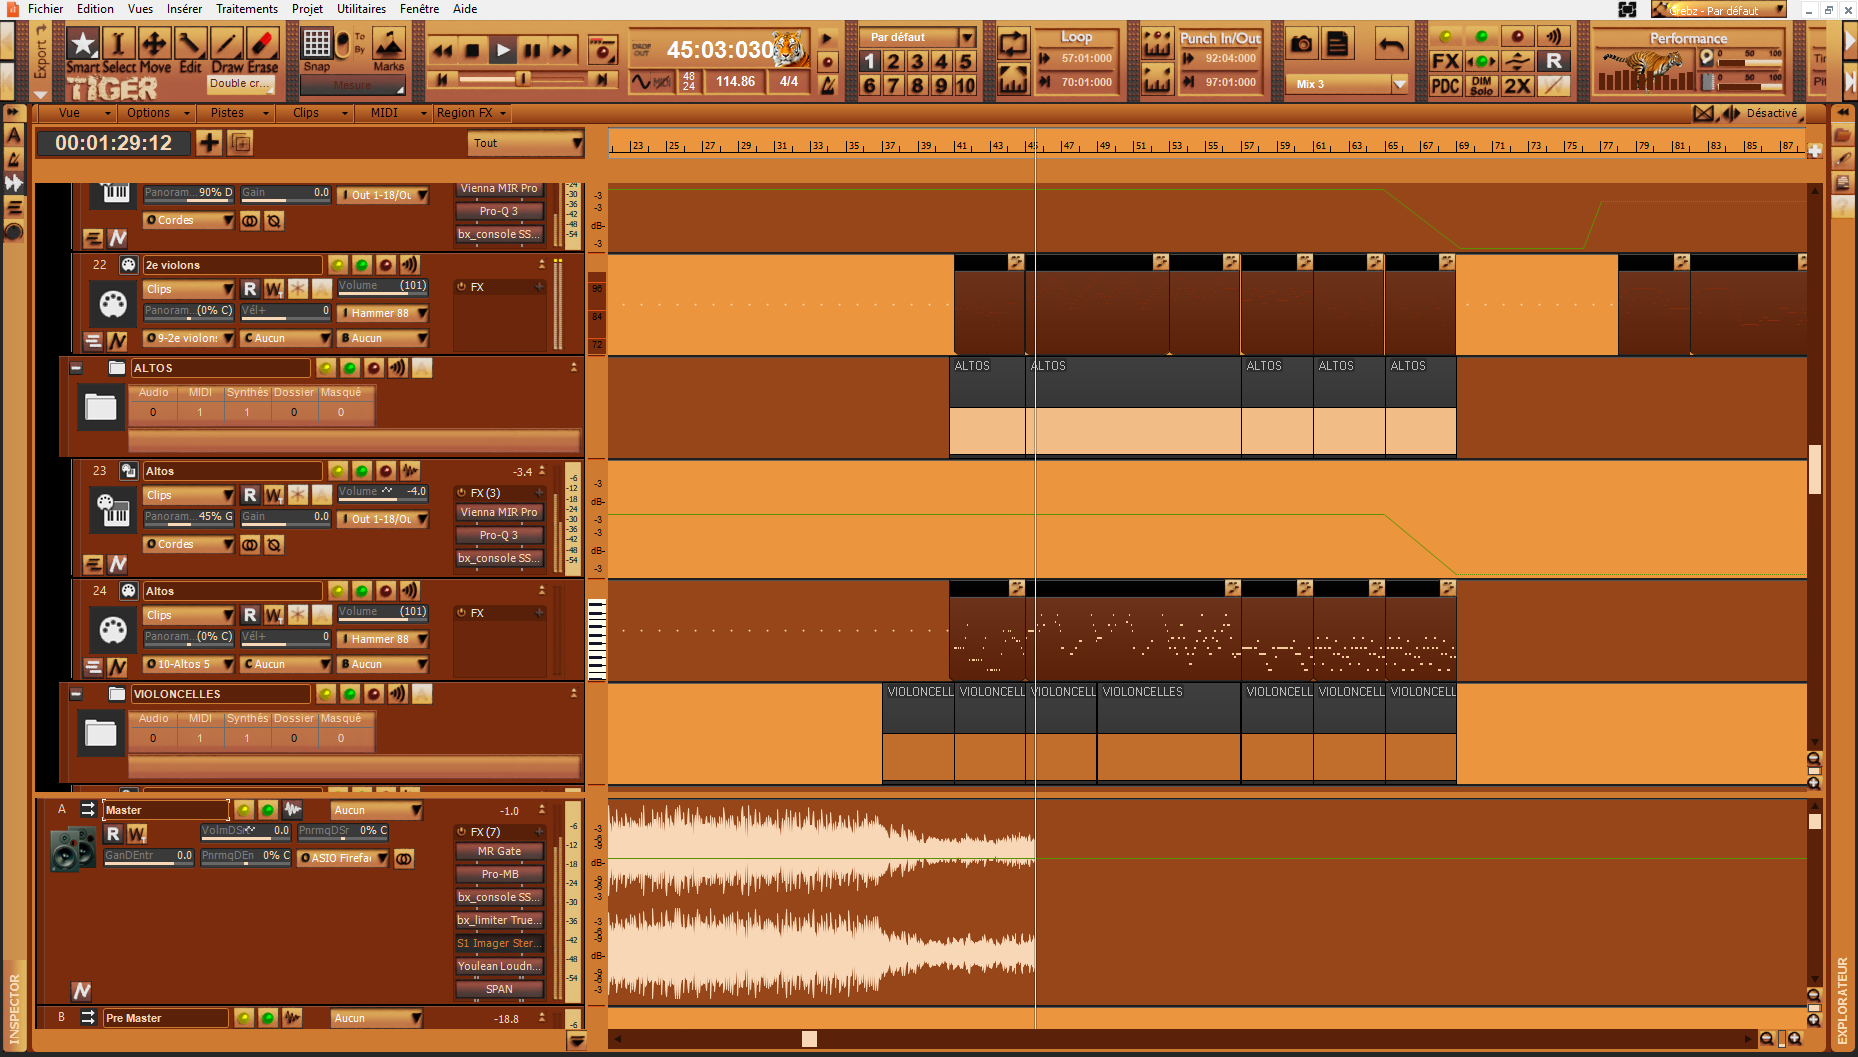Open the Traitements menu
This screenshot has width=1858, height=1057.
click(x=247, y=9)
